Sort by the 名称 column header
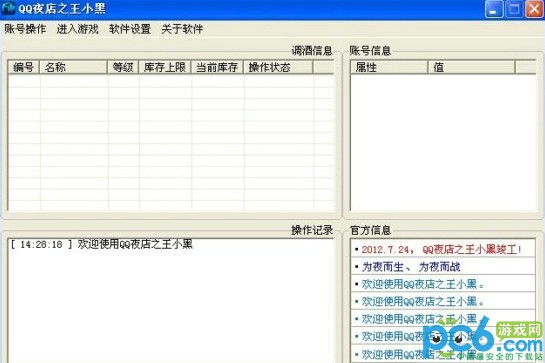The width and height of the screenshot is (545, 363). (x=74, y=67)
